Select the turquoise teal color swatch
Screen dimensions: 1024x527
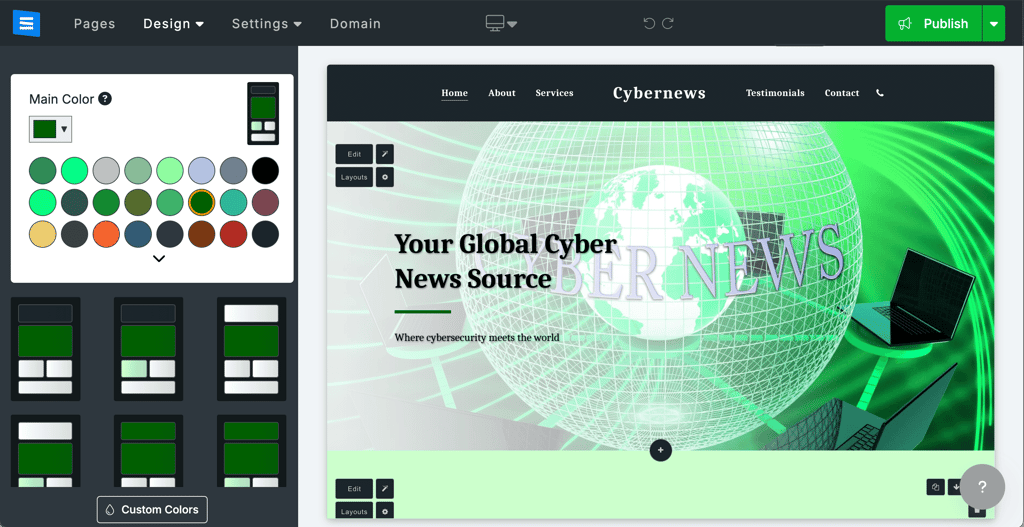coord(233,202)
